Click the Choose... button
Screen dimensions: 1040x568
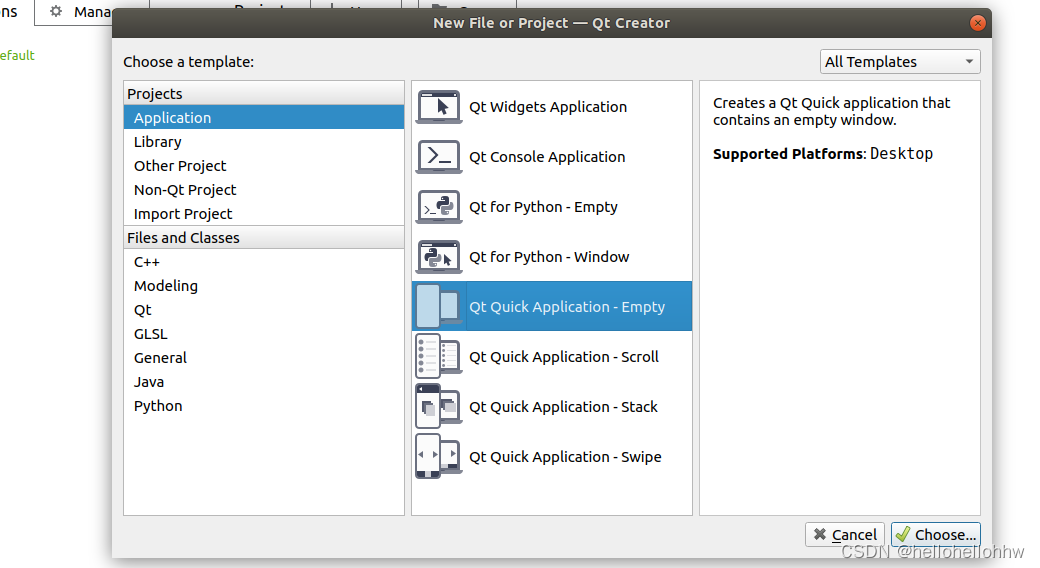click(x=936, y=534)
